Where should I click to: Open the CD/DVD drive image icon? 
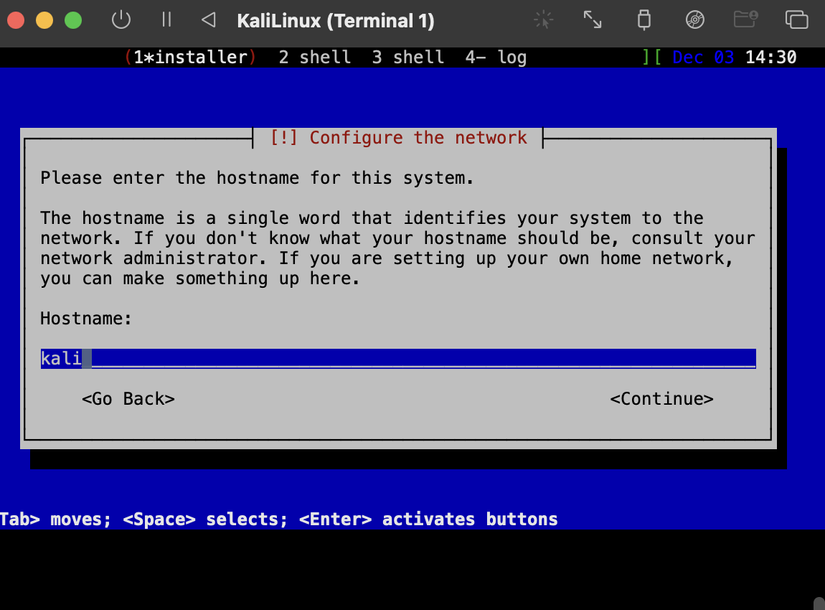pyautogui.click(x=695, y=20)
